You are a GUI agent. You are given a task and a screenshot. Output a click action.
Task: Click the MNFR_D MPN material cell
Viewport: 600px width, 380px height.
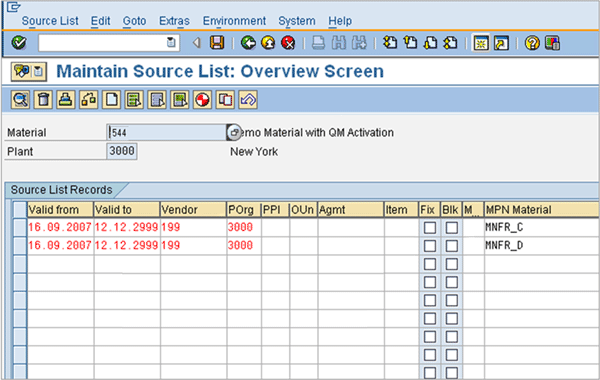(541, 245)
